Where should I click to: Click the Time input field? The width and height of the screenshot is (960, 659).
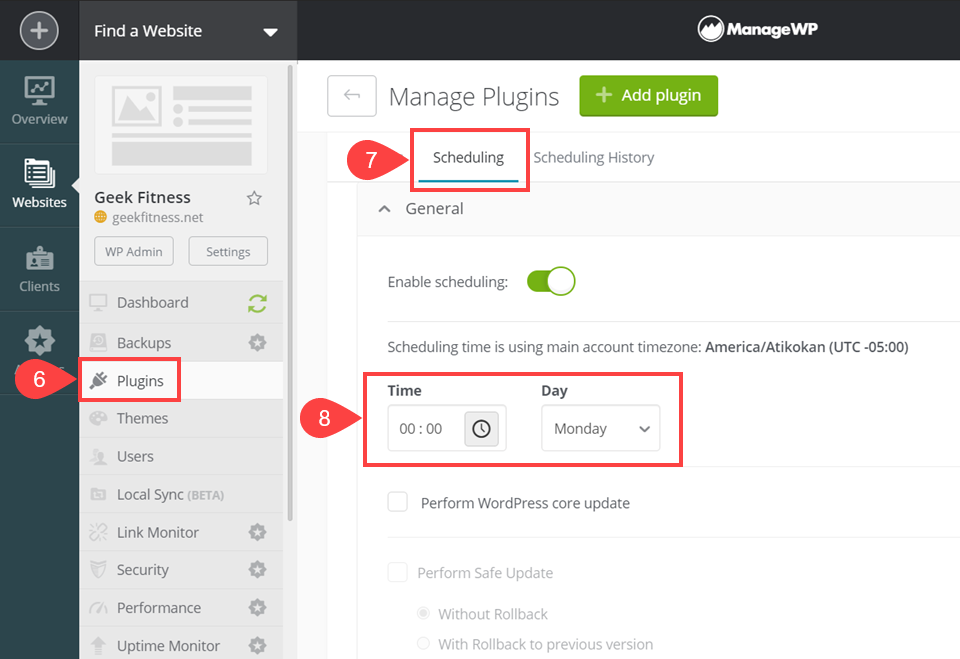425,427
